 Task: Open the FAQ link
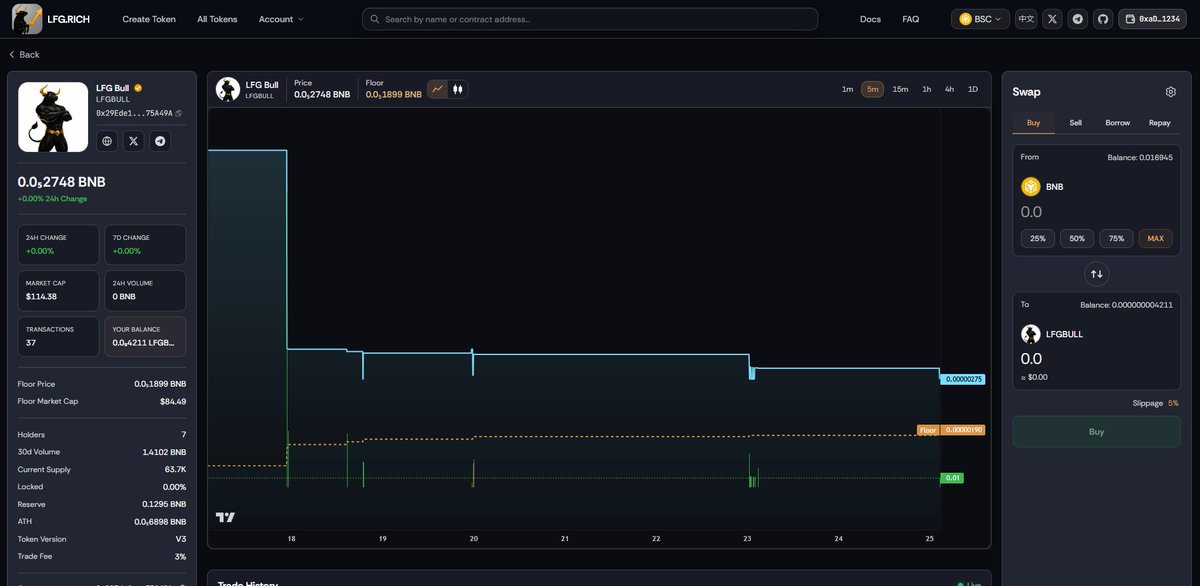[x=910, y=19]
